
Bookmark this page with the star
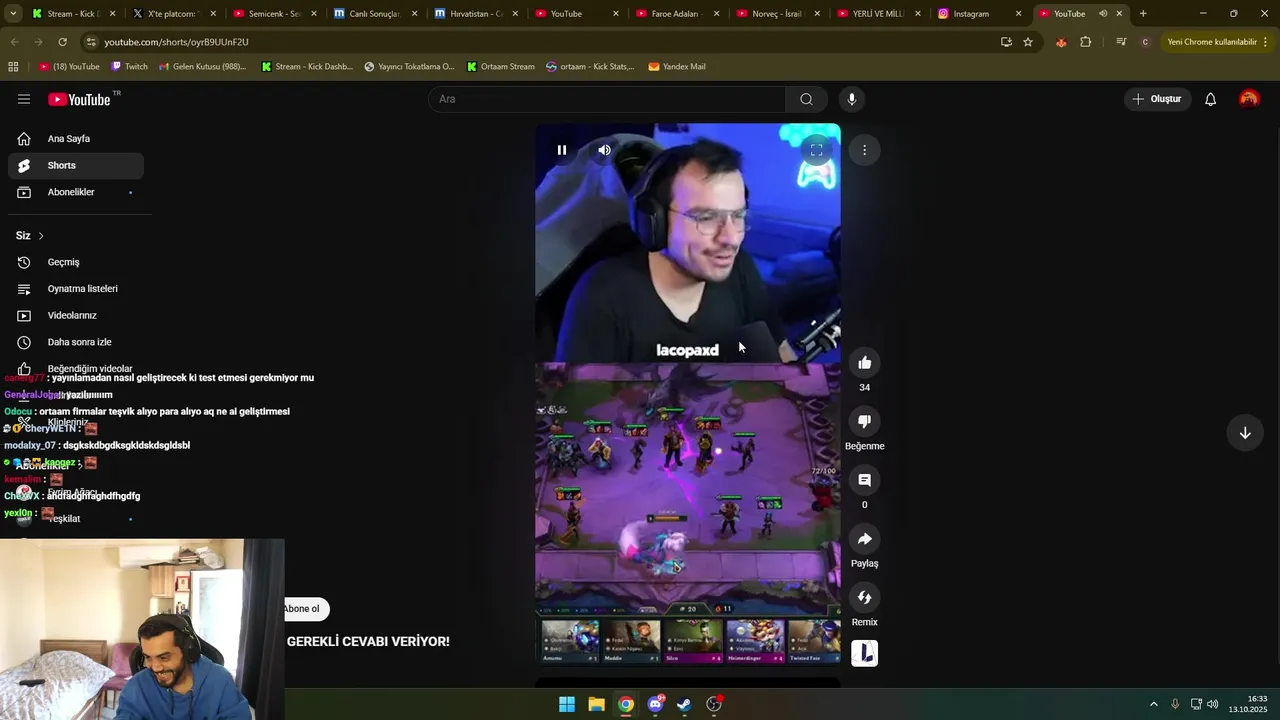click(1028, 42)
